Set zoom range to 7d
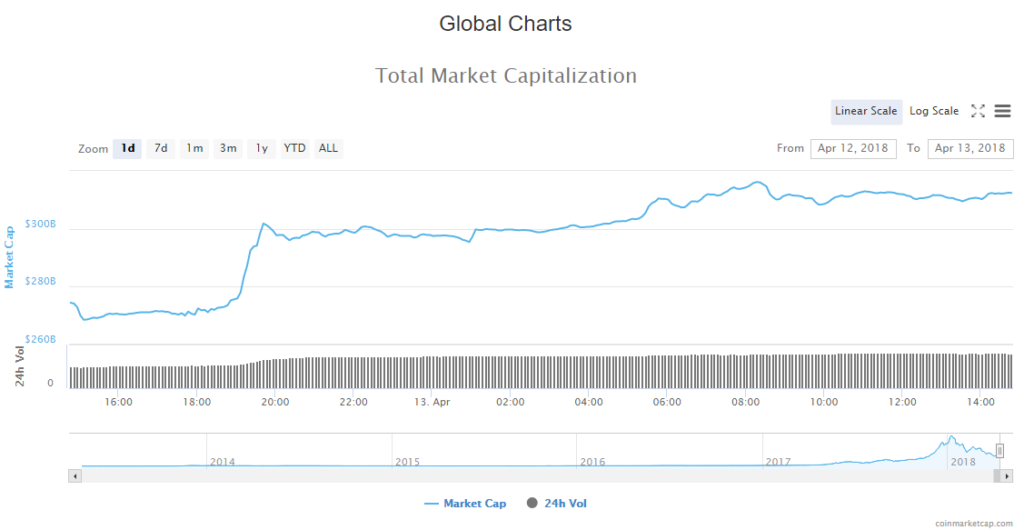 tap(161, 148)
